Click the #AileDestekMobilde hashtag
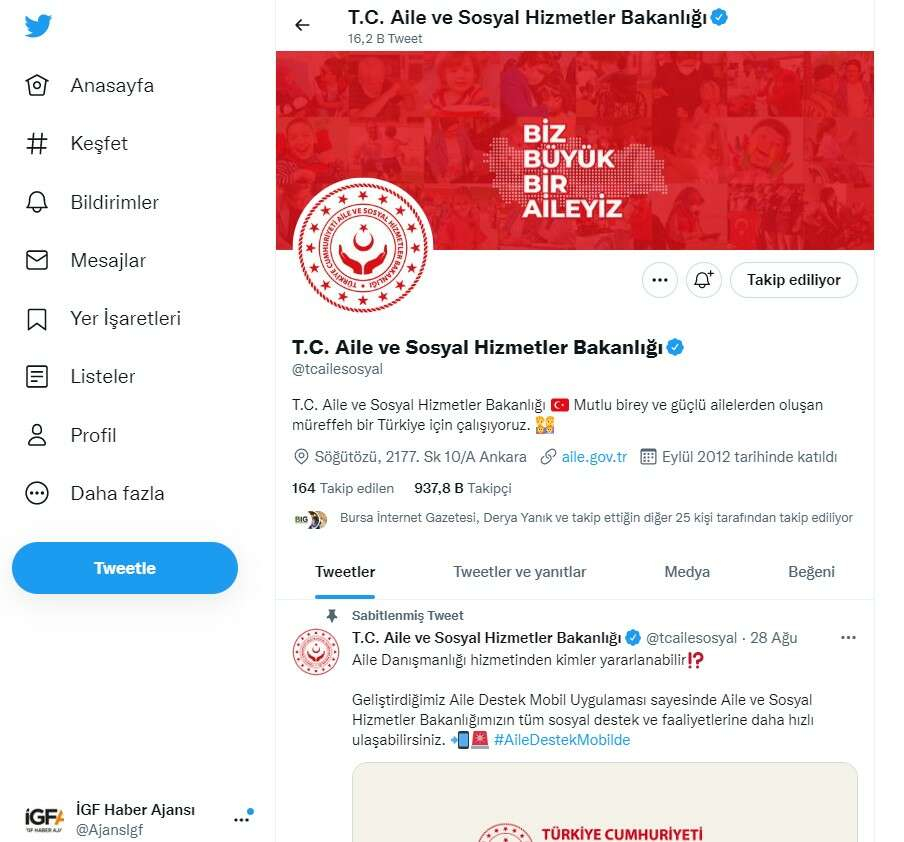904x842 pixels. 561,740
